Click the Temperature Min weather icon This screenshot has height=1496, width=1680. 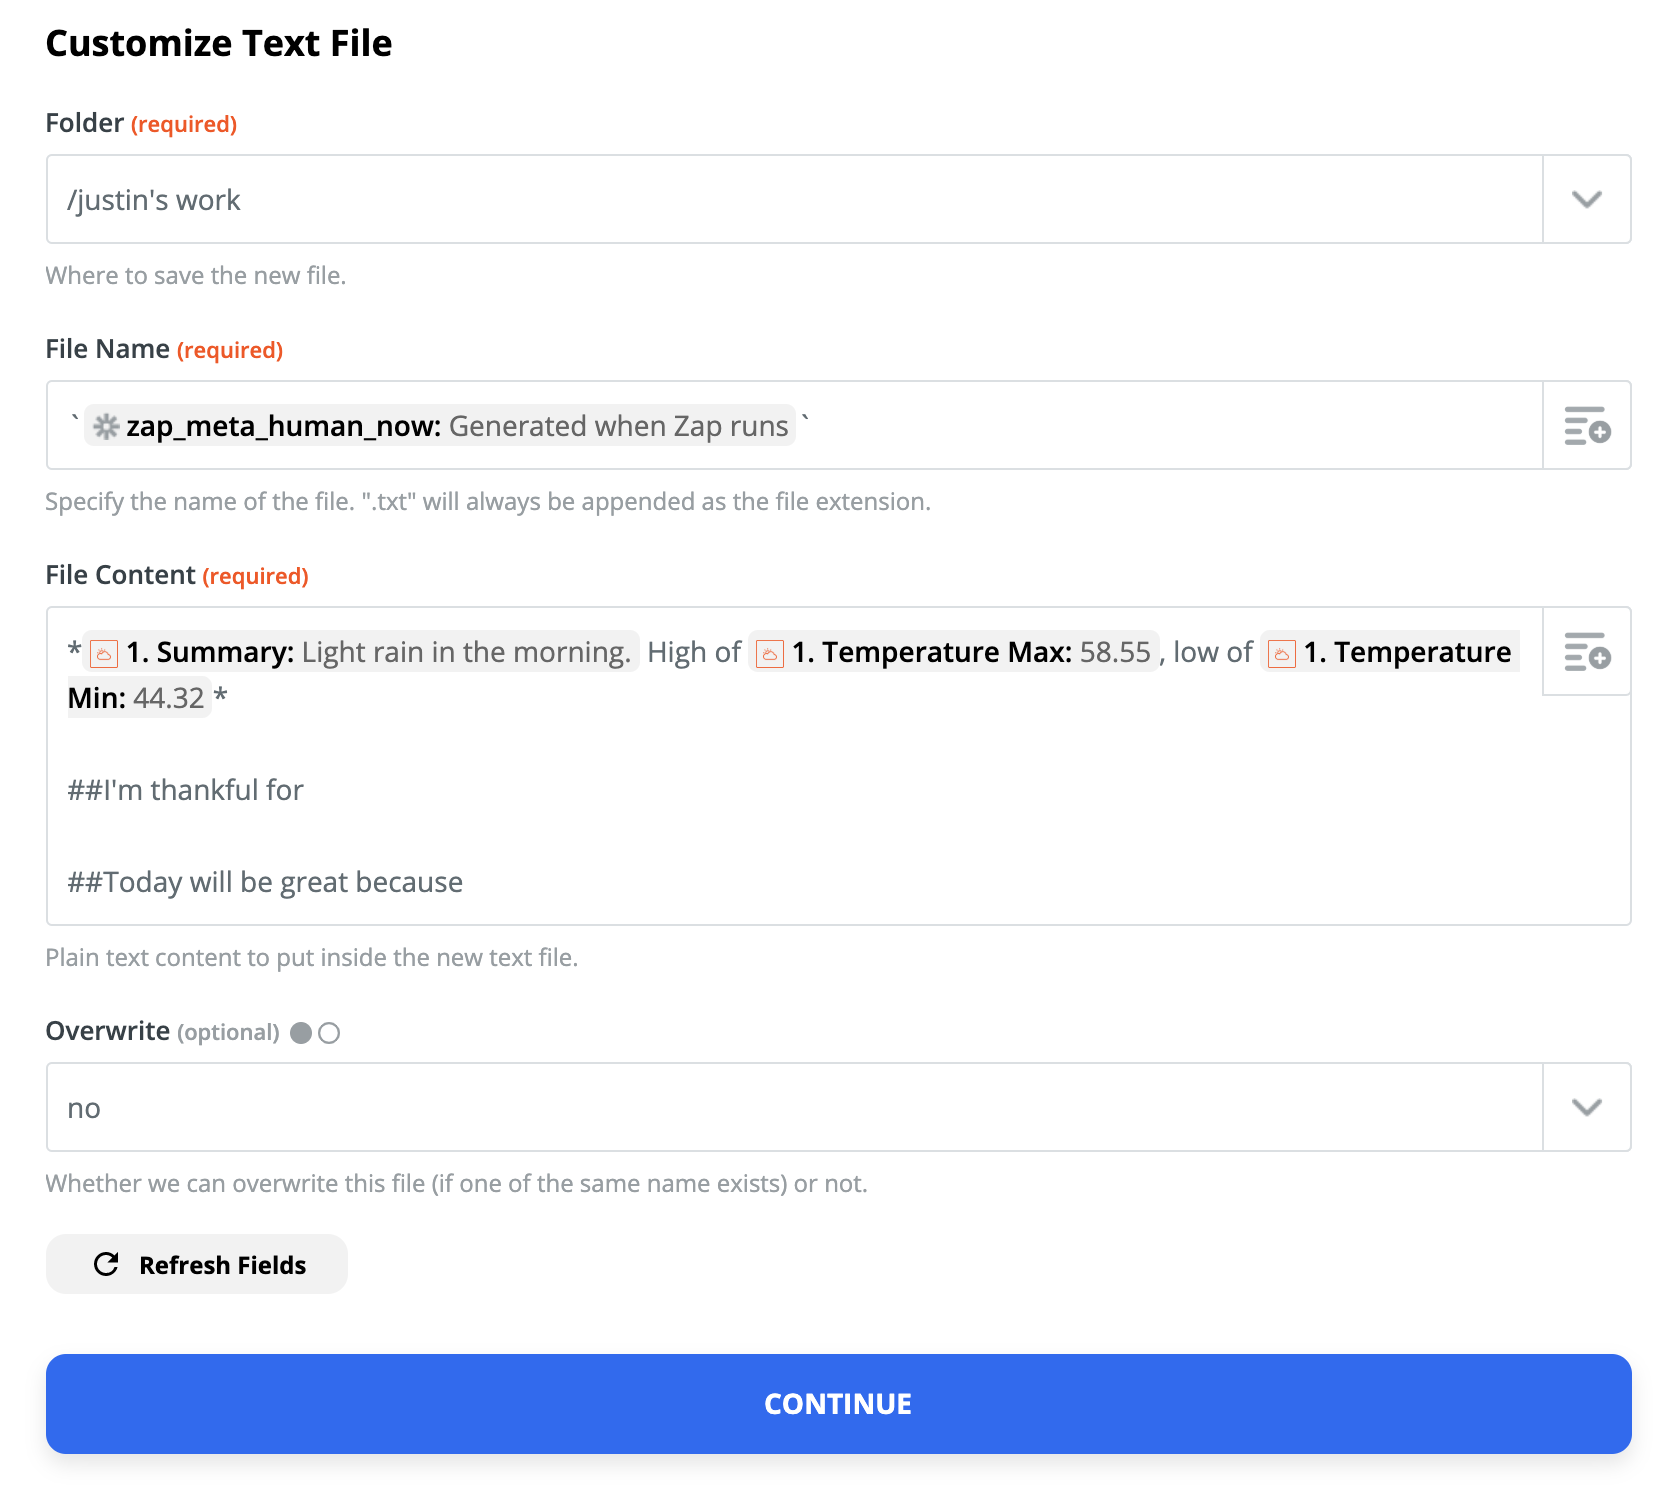1281,654
